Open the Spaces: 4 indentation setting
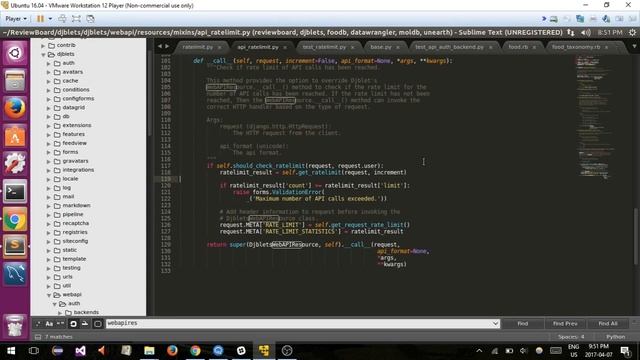This screenshot has height=360, width=640. pos(571,337)
